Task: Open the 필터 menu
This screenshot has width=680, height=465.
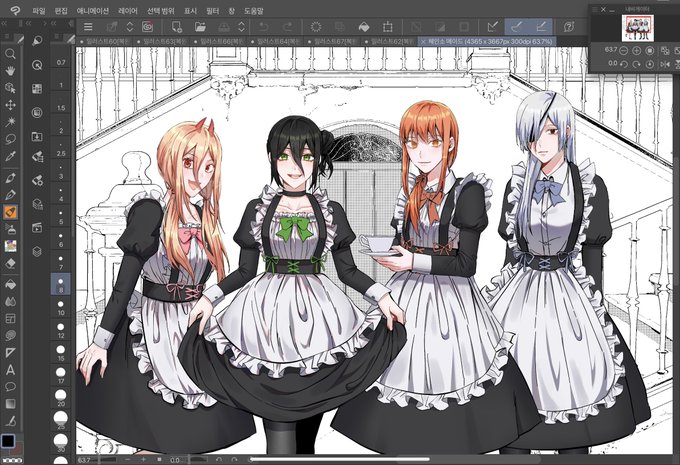Action: pyautogui.click(x=213, y=11)
